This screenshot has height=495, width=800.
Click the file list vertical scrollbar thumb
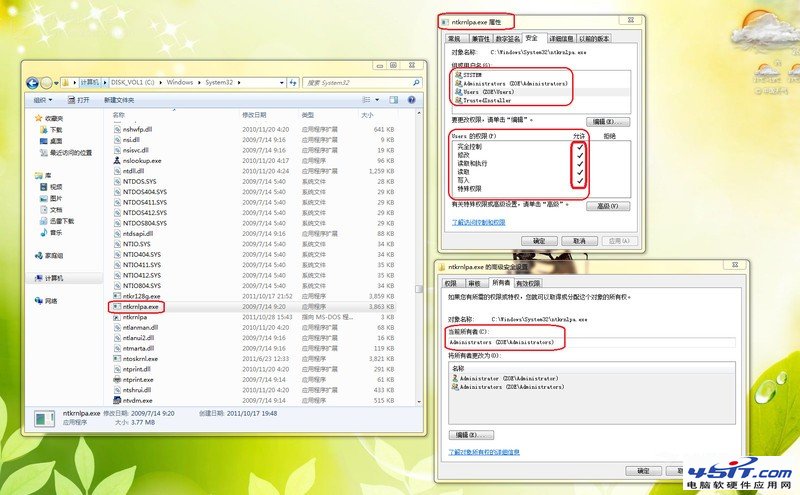[419, 289]
